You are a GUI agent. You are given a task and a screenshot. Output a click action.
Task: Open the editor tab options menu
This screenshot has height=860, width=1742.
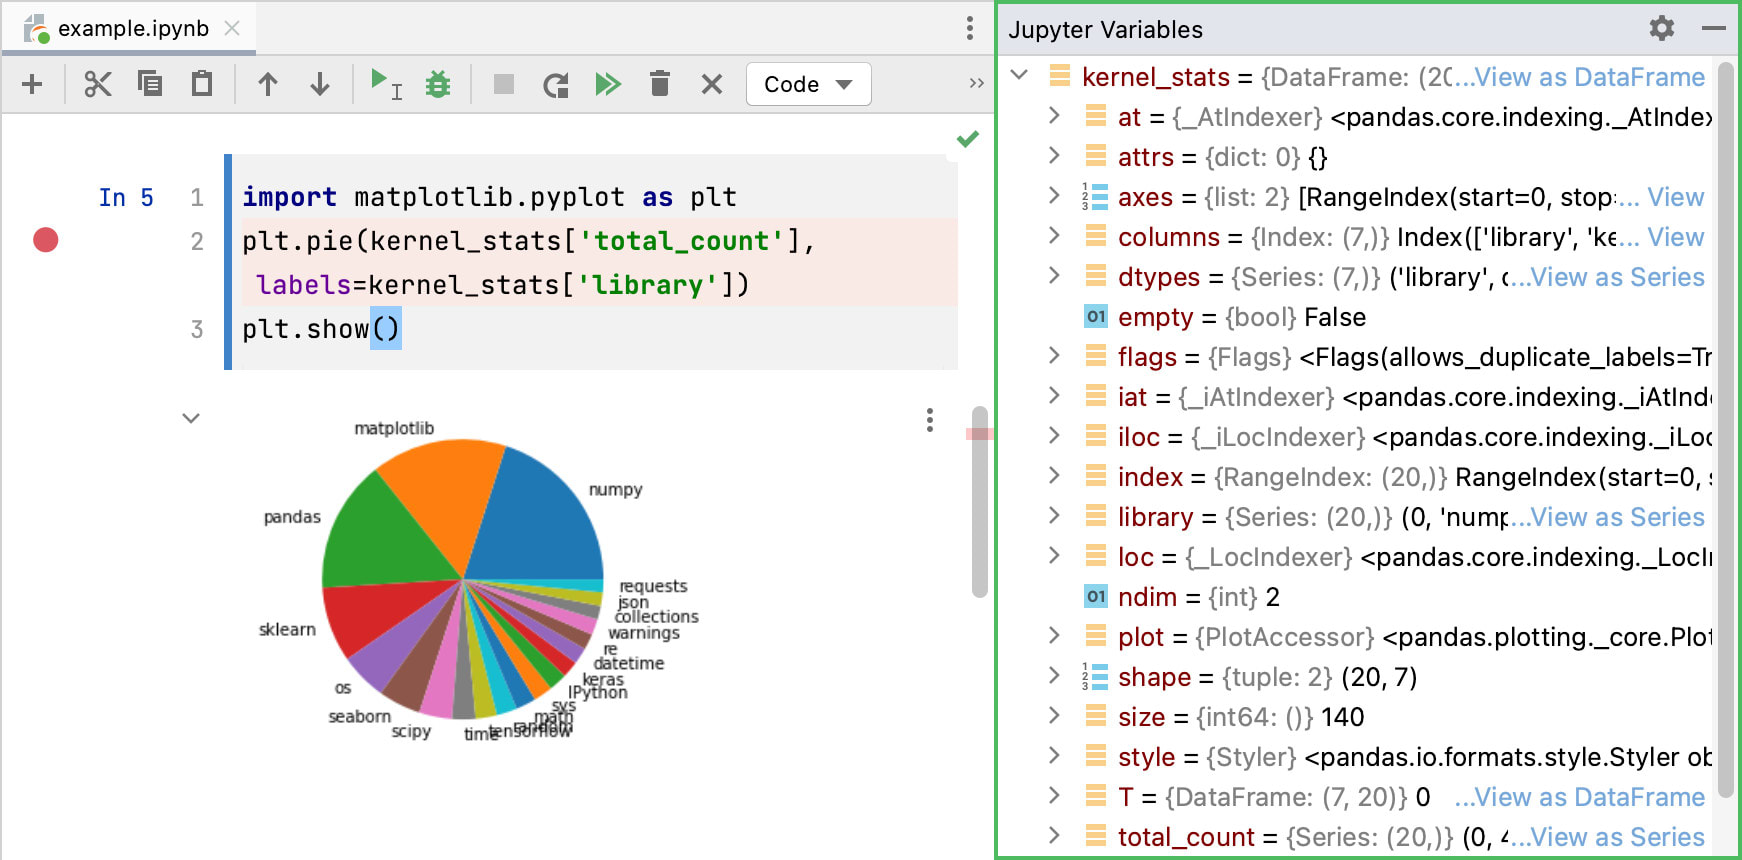click(969, 28)
